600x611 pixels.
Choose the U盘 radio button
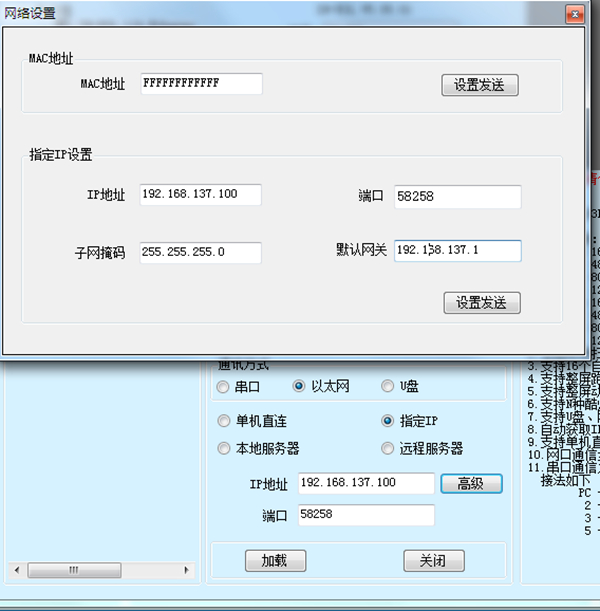click(388, 387)
